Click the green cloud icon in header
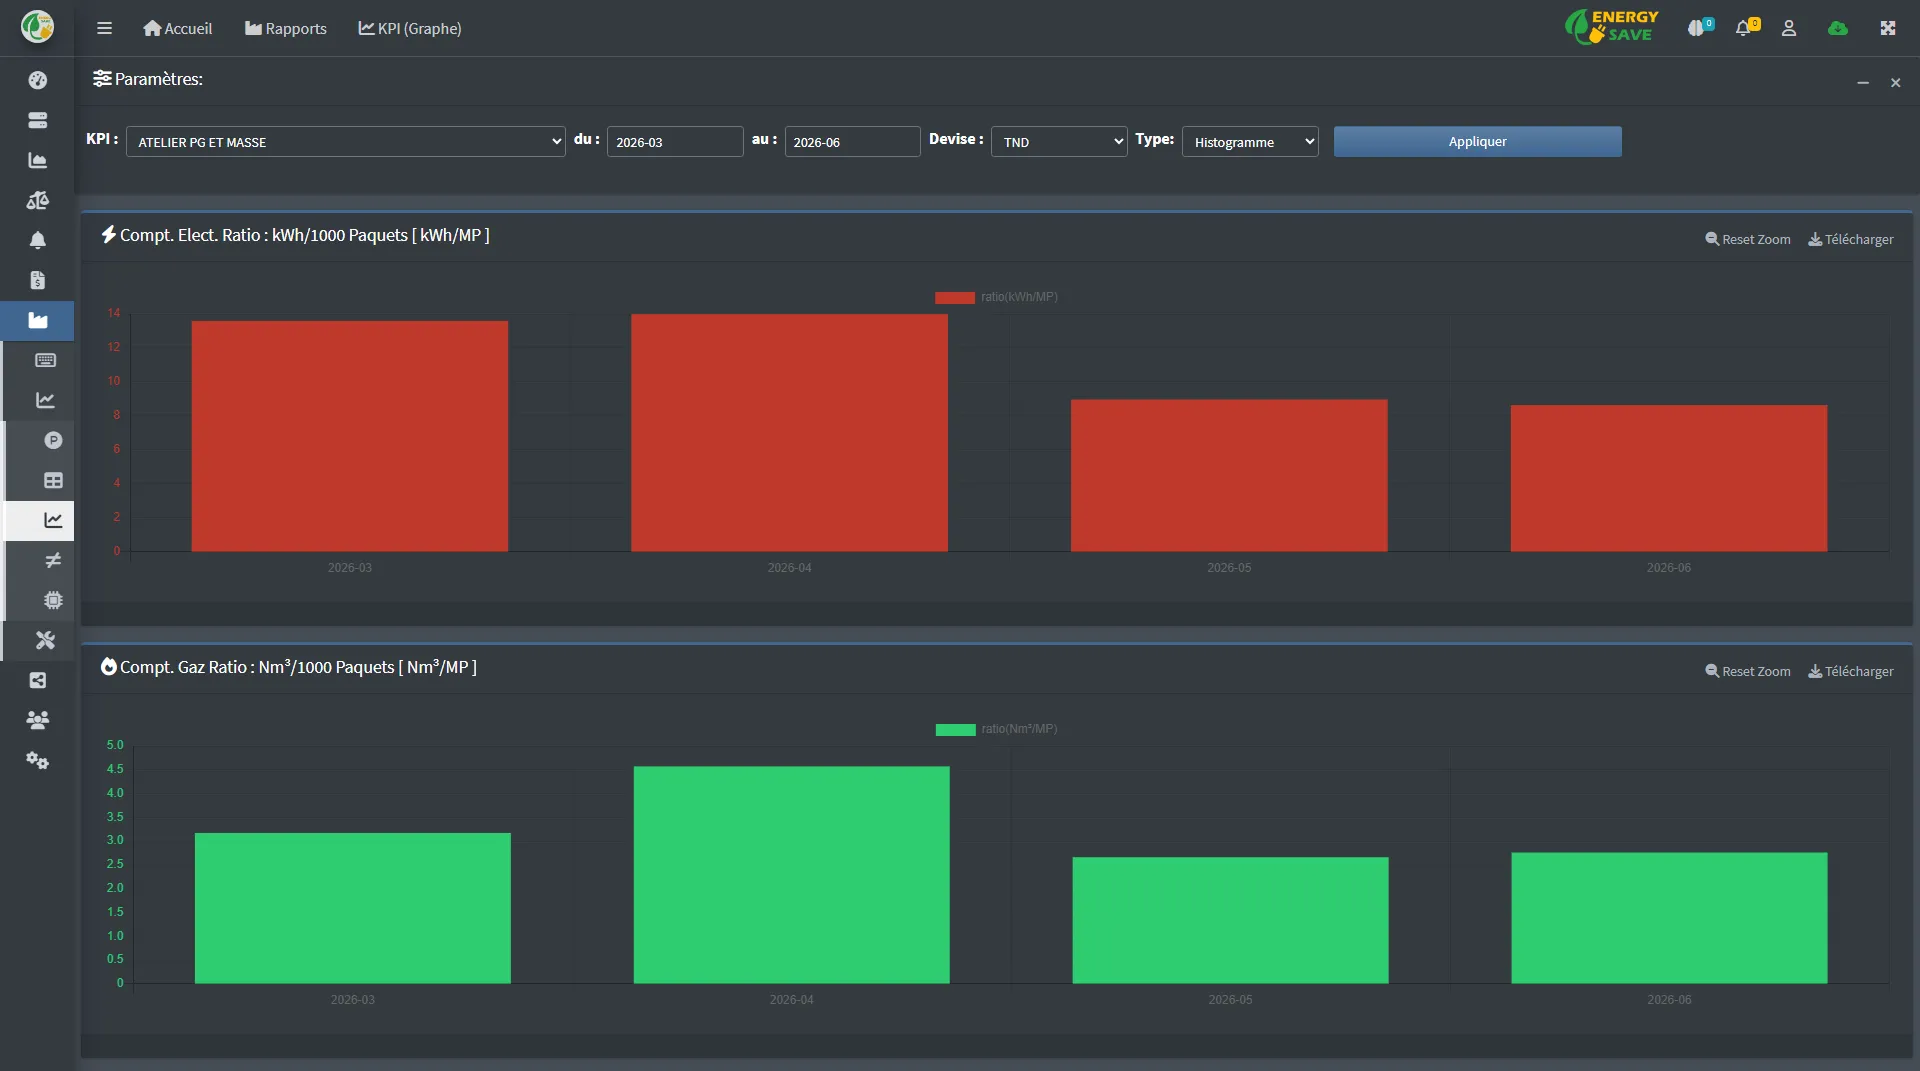The height and width of the screenshot is (1071, 1920). [1838, 28]
